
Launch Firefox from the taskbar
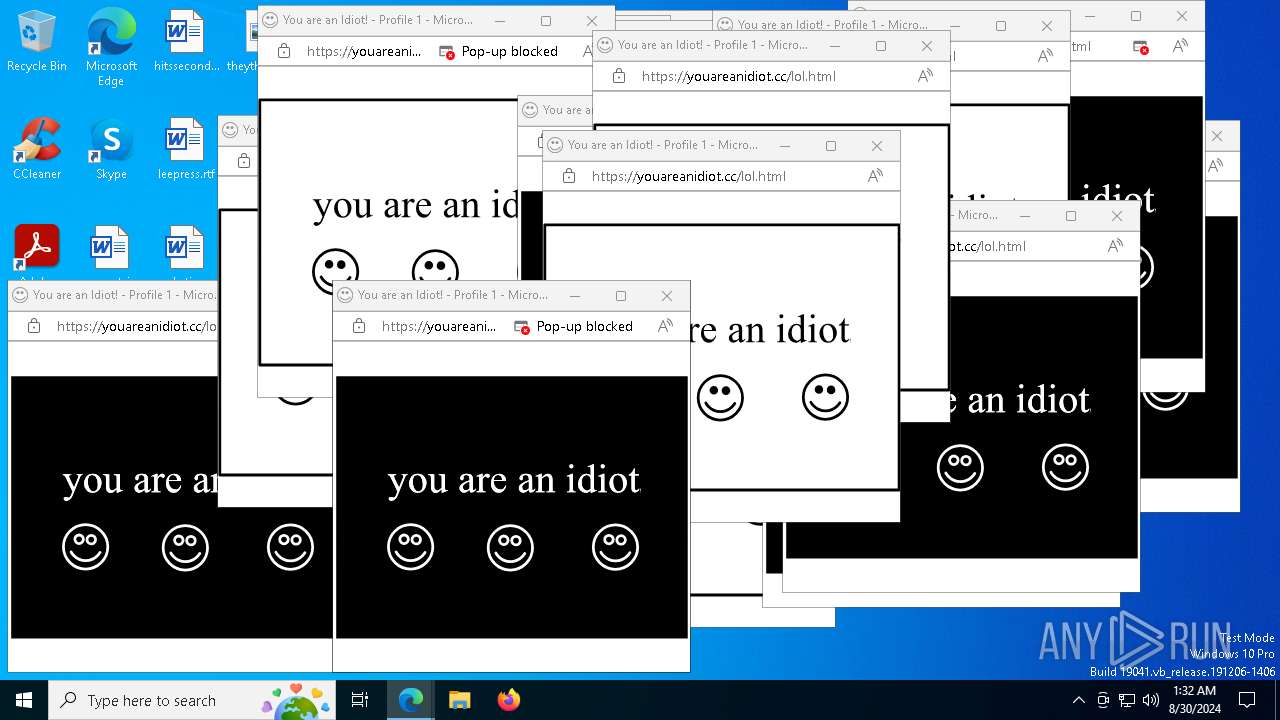point(509,700)
